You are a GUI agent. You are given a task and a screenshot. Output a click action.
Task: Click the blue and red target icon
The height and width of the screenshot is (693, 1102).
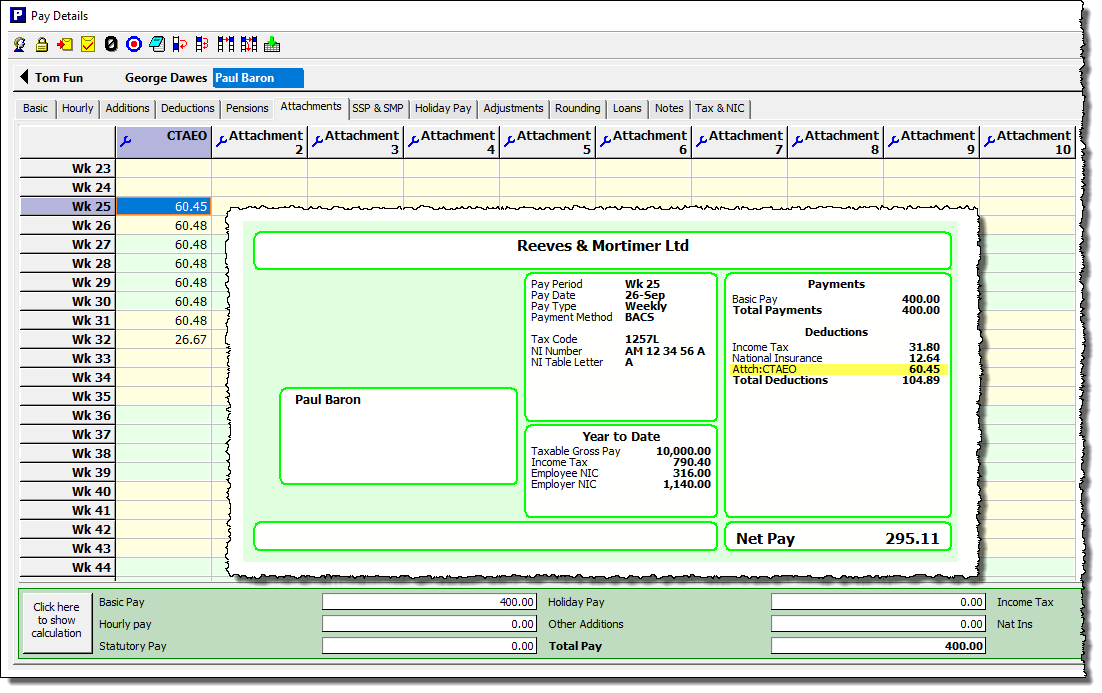pos(134,45)
